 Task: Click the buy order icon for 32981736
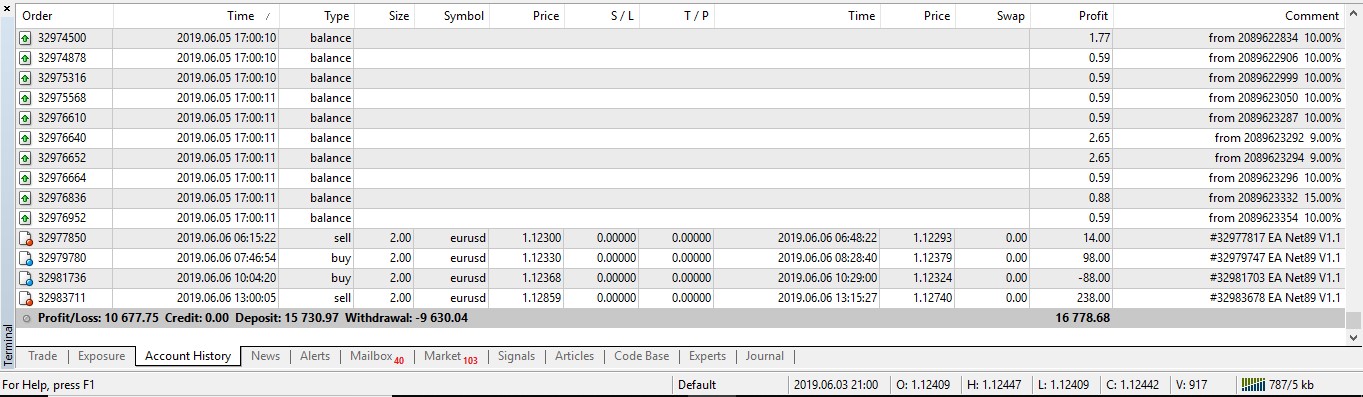[26, 278]
